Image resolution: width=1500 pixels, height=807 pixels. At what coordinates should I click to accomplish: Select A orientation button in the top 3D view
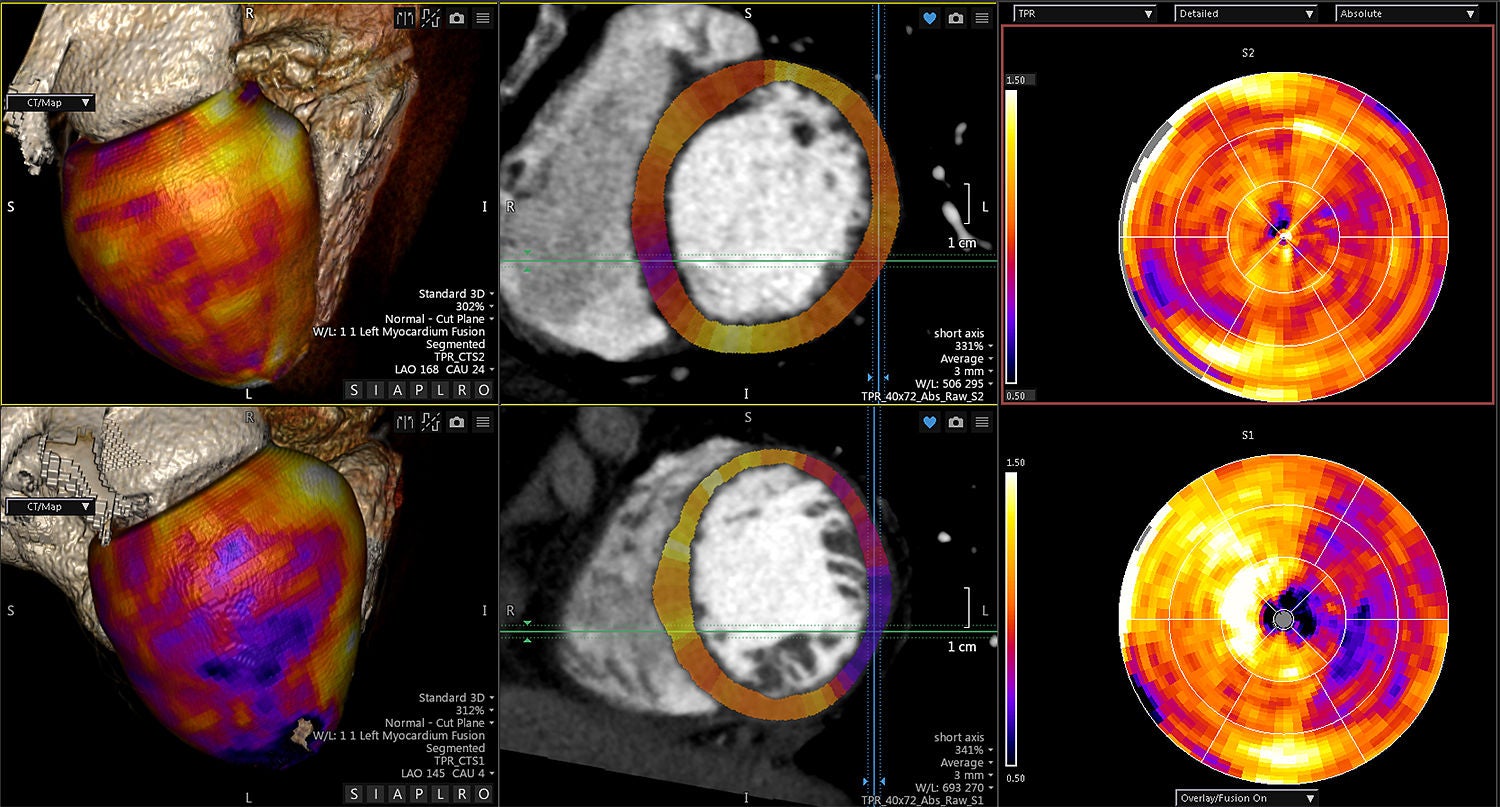397,390
